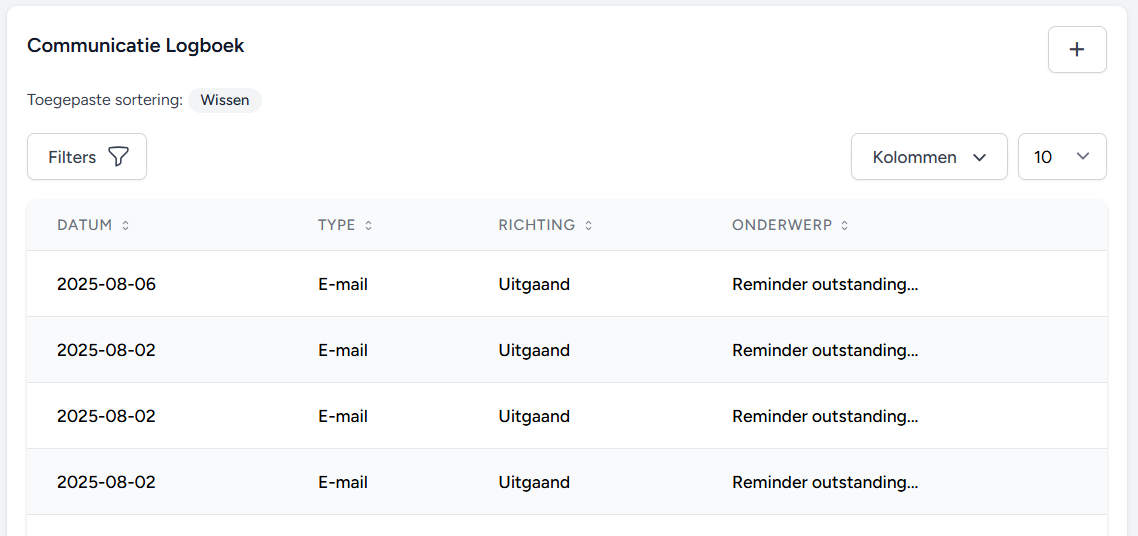
Task: Sort by Onderwerp column arrows
Action: (x=844, y=226)
